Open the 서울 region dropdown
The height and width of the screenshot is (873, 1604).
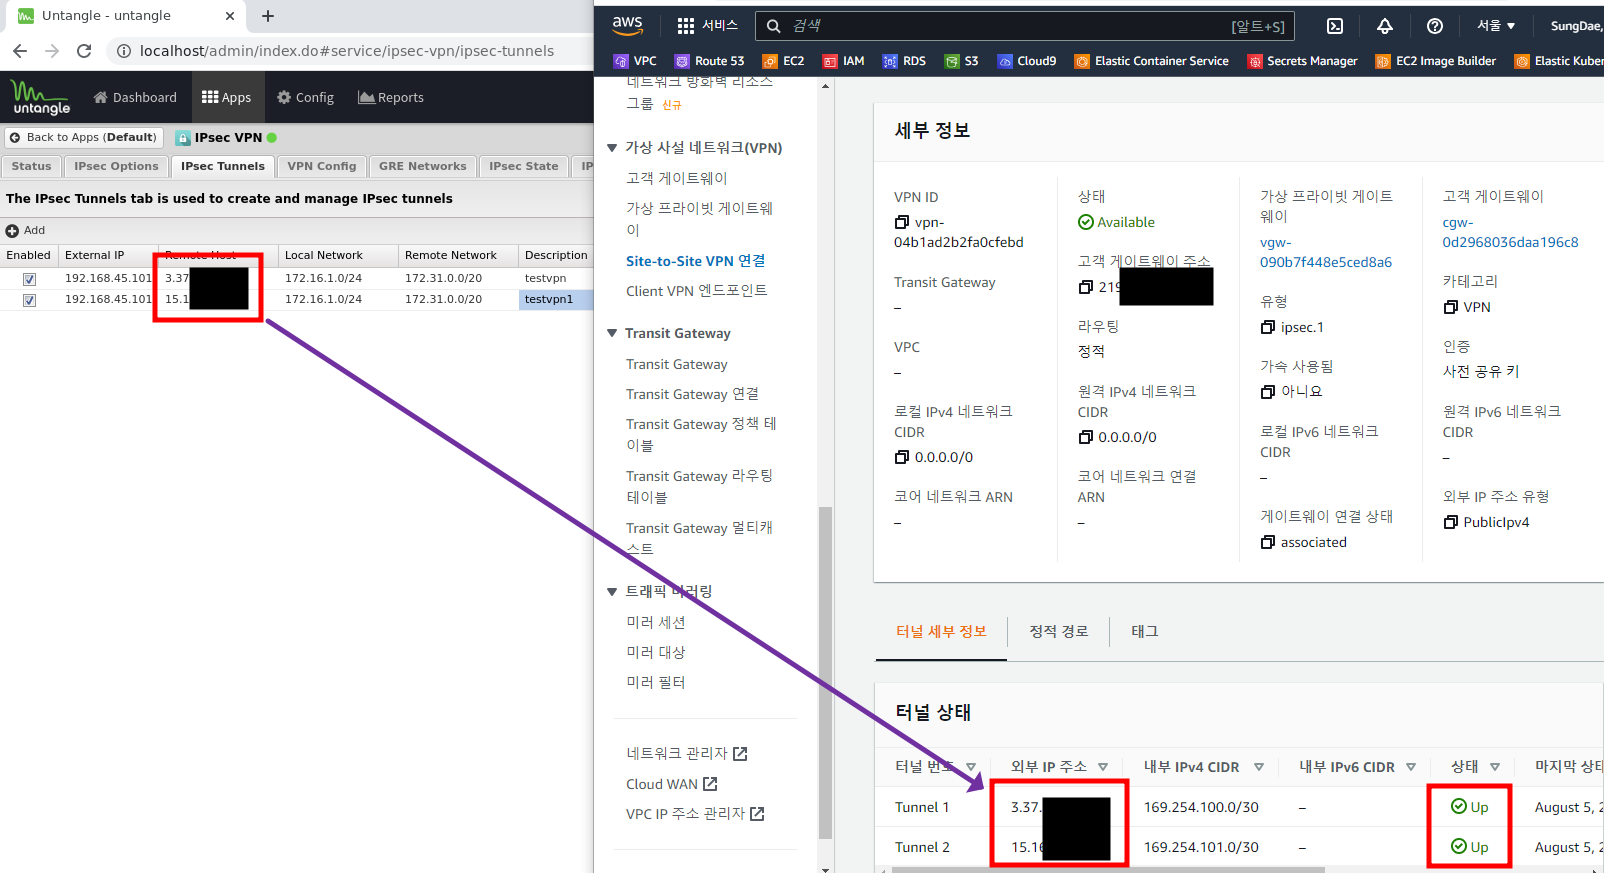click(x=1496, y=26)
